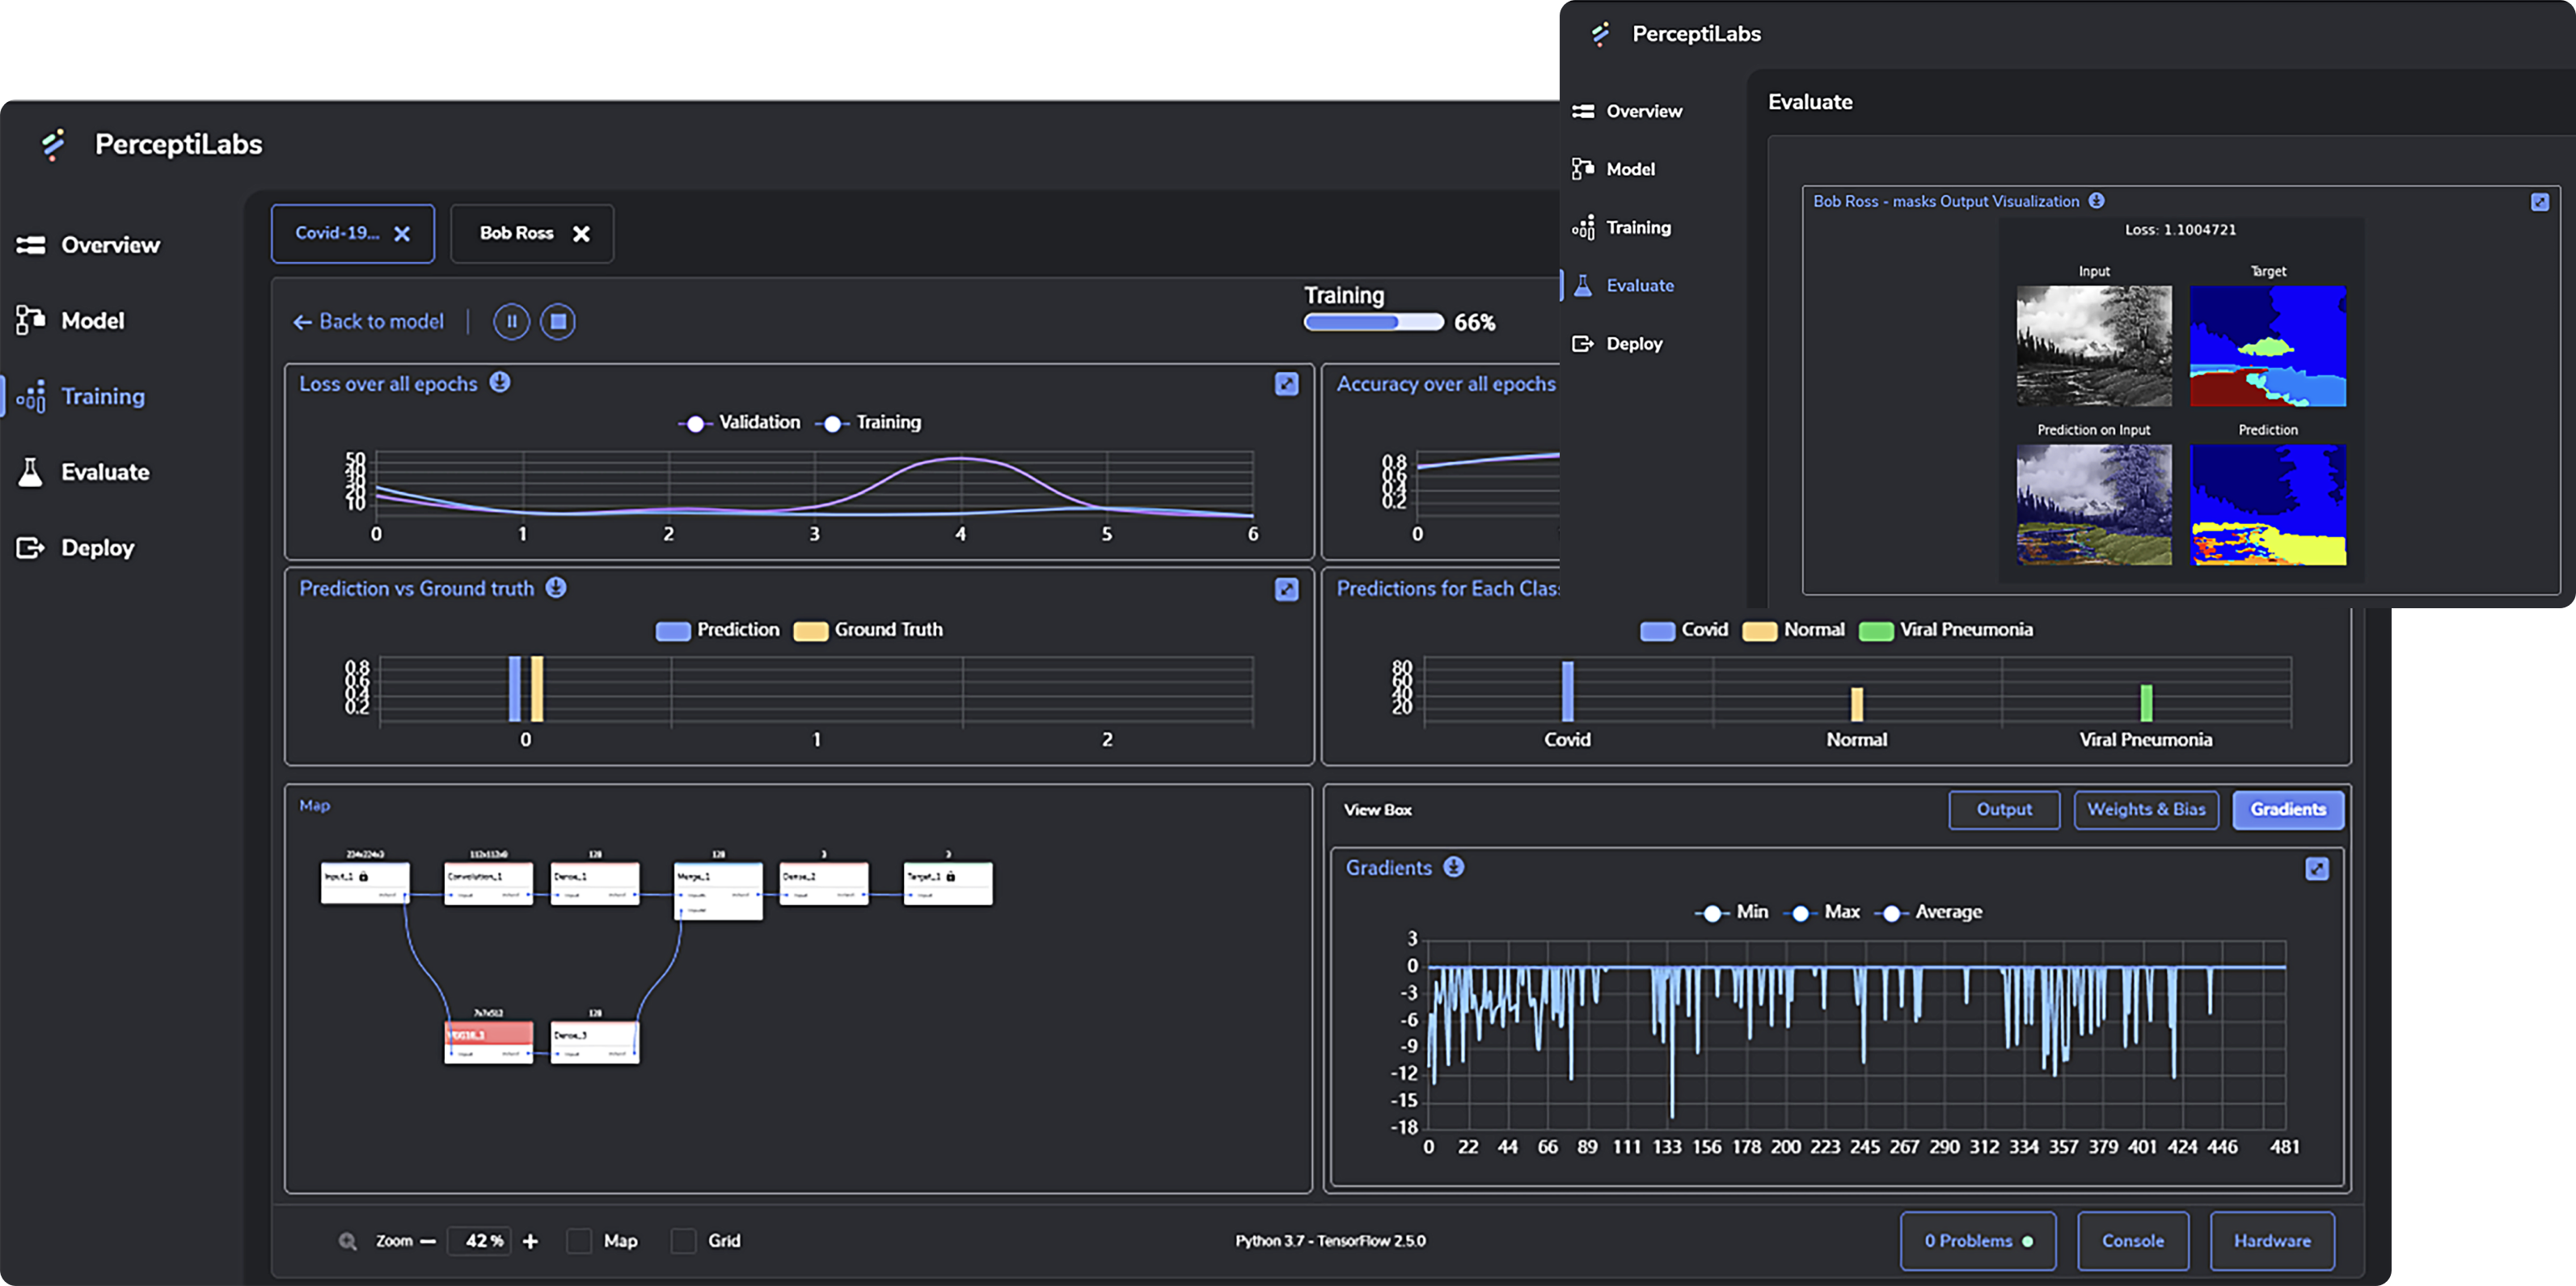Toggle Covid legend swatch
Viewport: 2576px width, 1286px height.
(1657, 631)
